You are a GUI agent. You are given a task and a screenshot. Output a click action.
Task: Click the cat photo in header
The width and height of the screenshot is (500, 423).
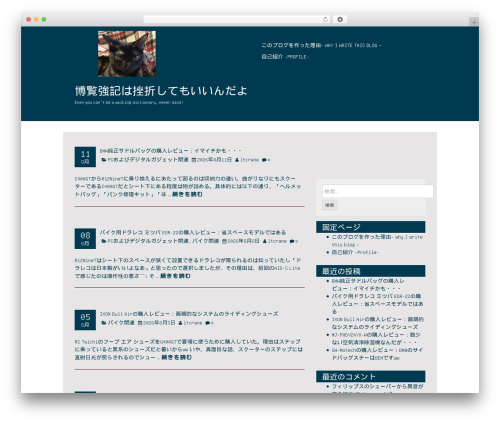point(127,54)
